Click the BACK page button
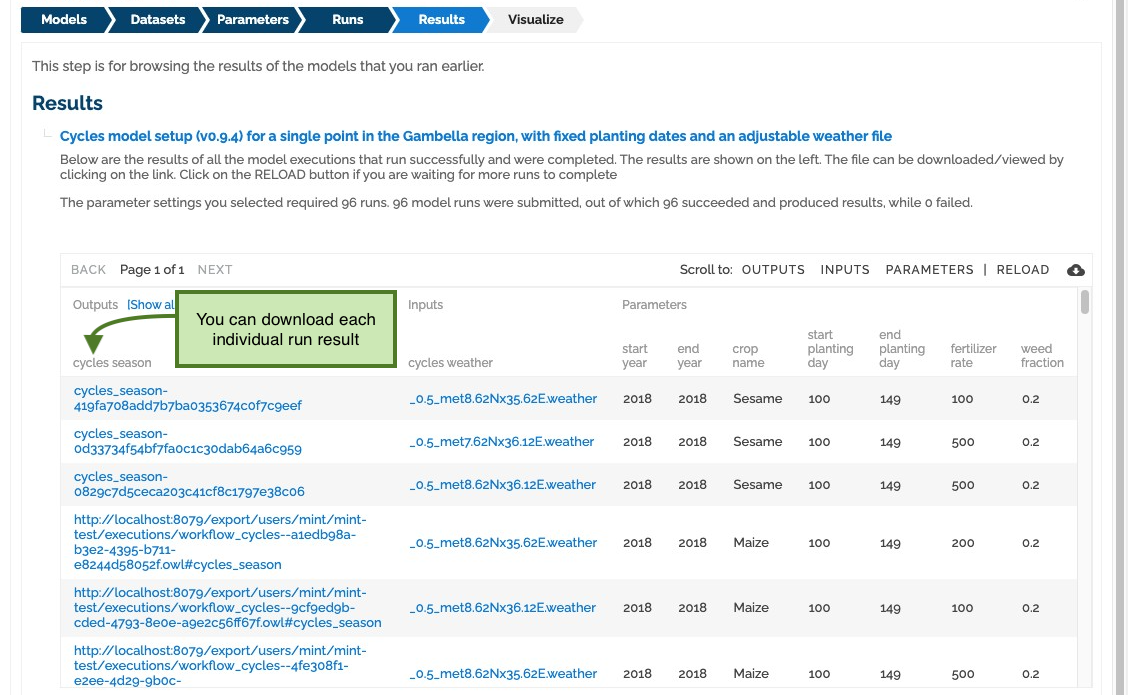1138x695 pixels. 89,270
